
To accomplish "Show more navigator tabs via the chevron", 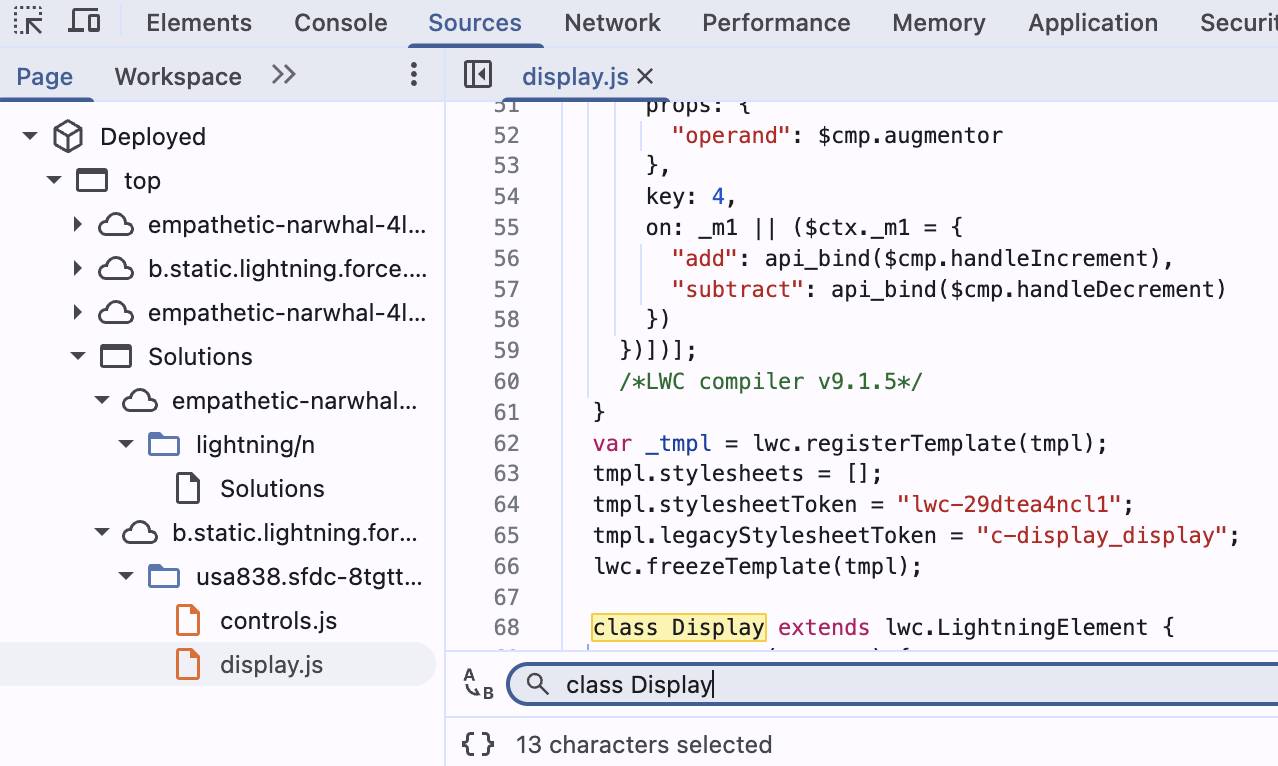I will coord(284,75).
